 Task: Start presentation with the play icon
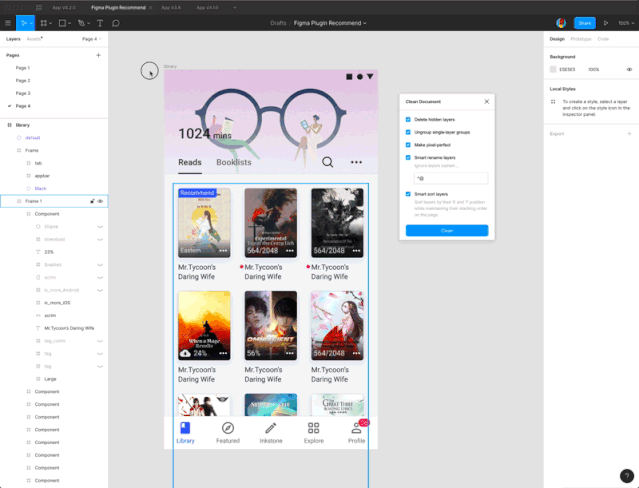[x=606, y=23]
